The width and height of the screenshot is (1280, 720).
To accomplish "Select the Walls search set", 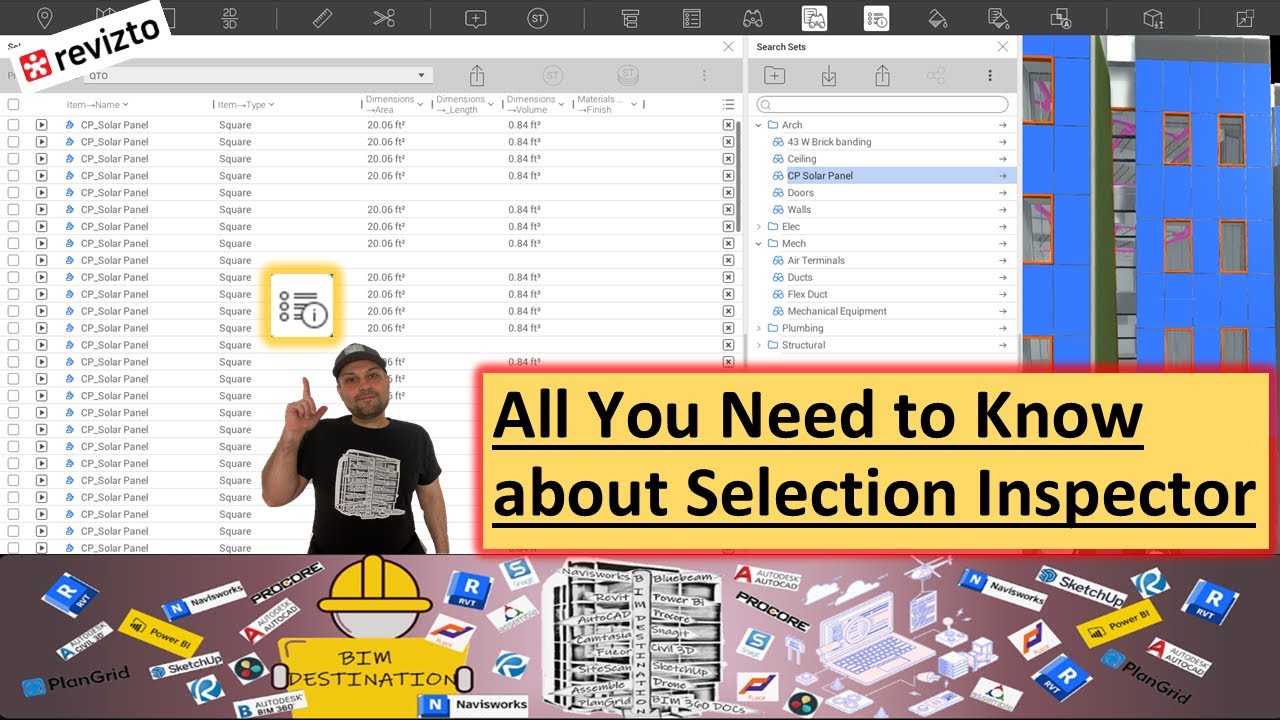I will click(799, 210).
